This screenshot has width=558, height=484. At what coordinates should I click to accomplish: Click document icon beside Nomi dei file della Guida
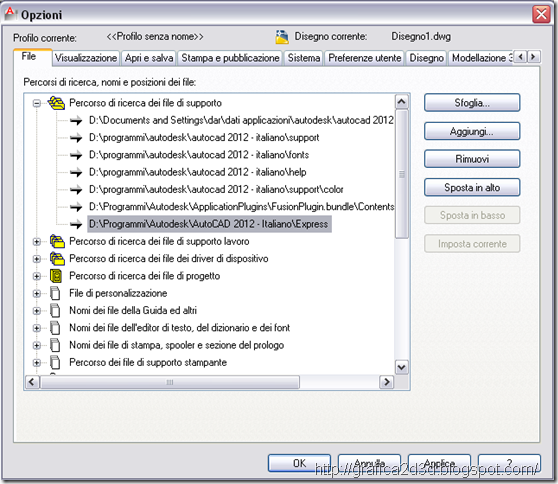point(55,311)
